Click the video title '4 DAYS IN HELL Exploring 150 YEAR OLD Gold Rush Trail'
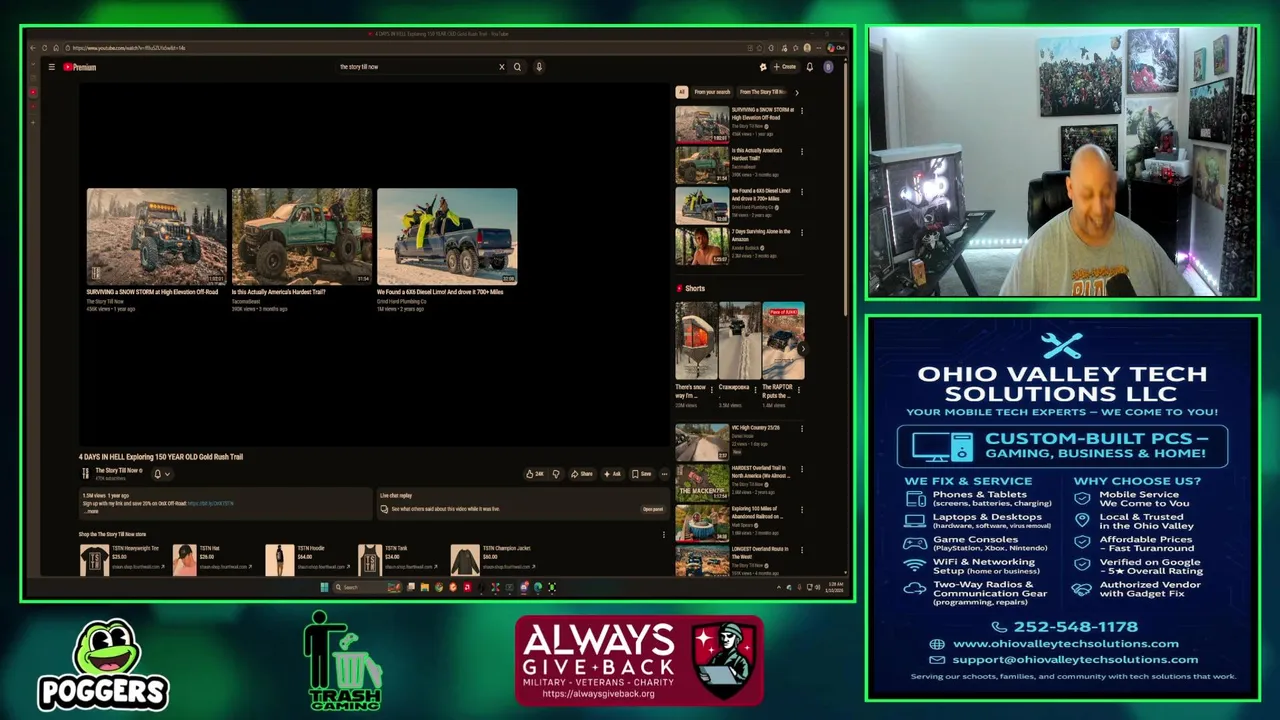 [161, 457]
